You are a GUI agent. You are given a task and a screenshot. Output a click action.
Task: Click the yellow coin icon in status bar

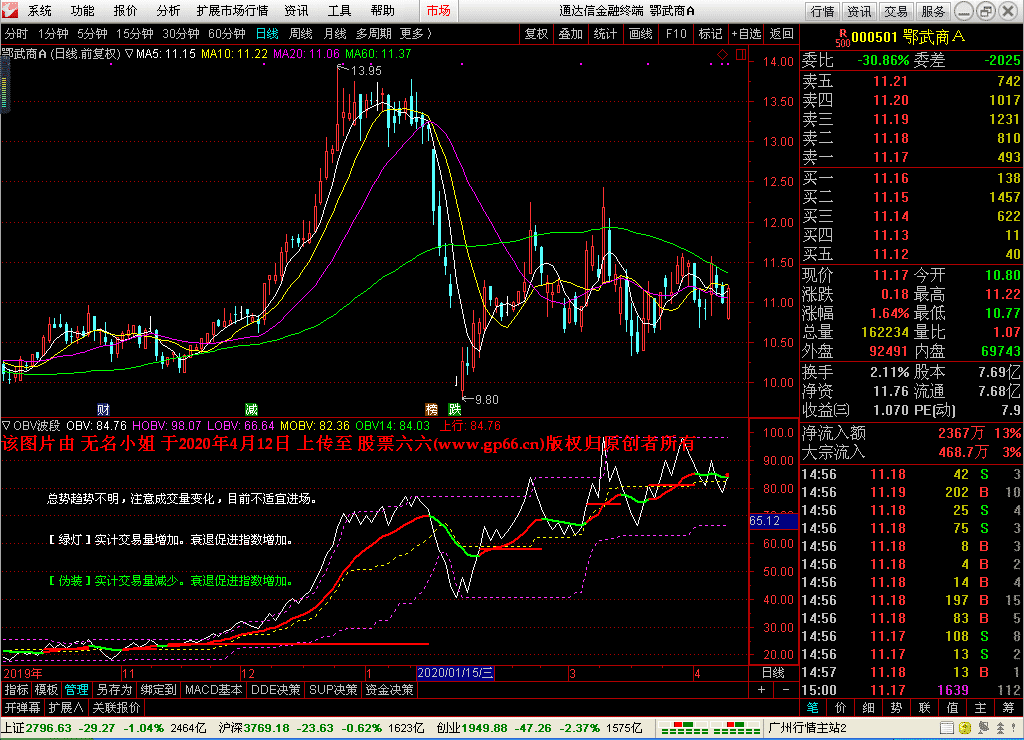(965, 728)
